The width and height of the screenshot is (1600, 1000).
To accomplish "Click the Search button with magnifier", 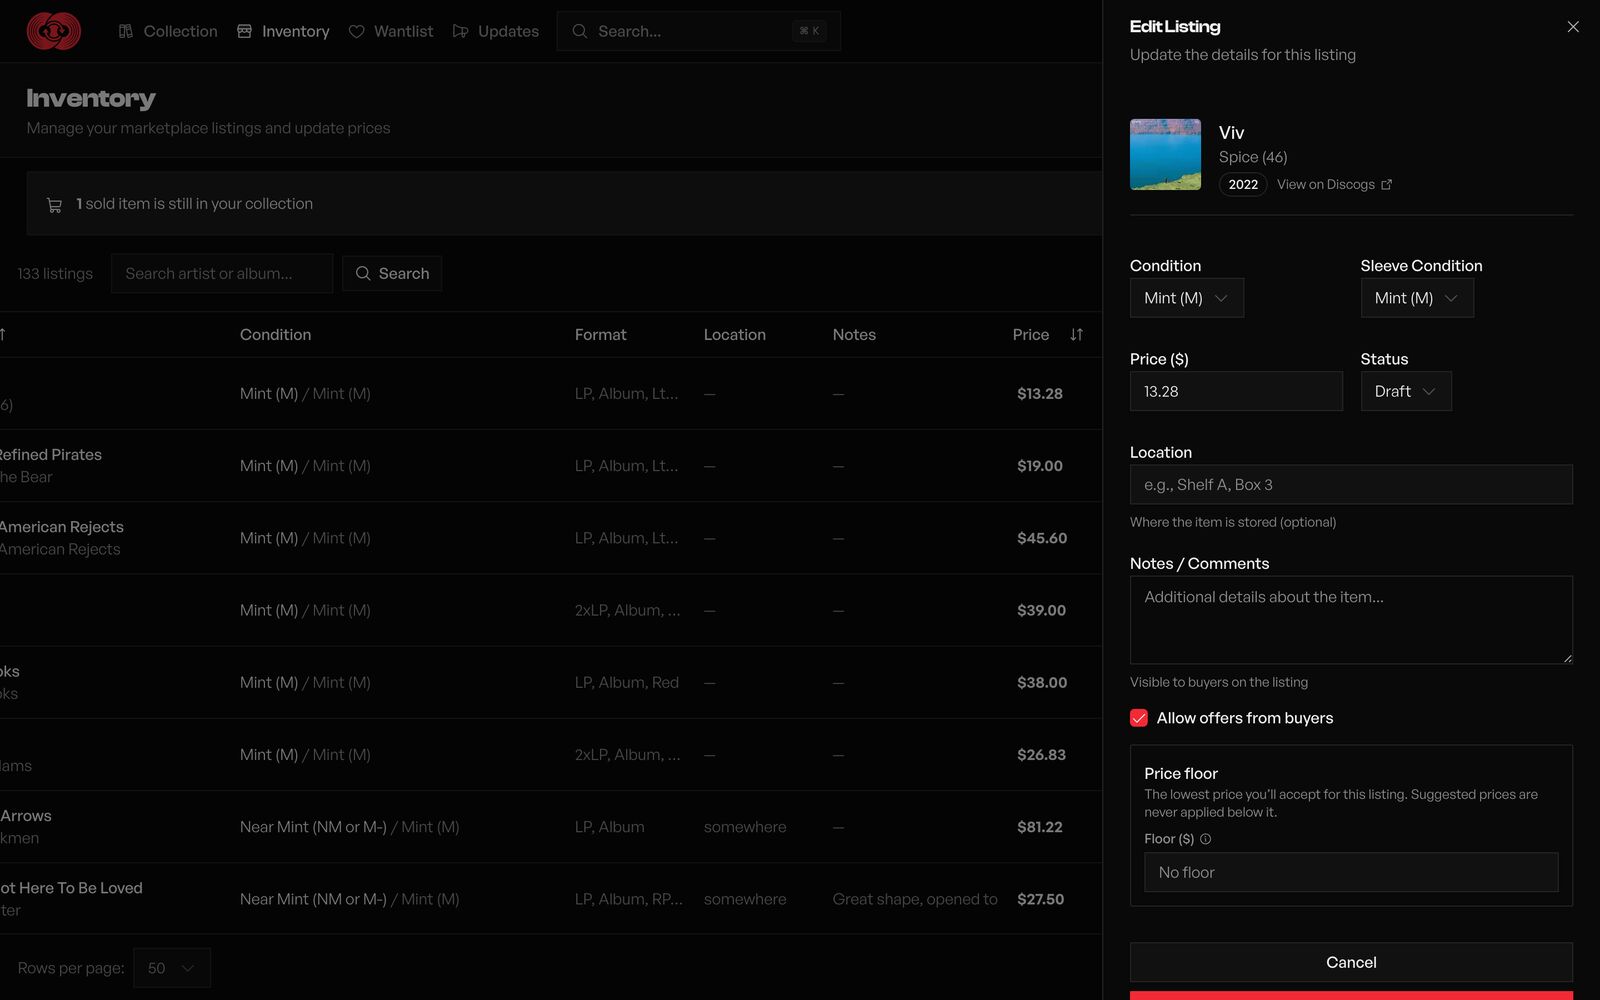I will (392, 273).
